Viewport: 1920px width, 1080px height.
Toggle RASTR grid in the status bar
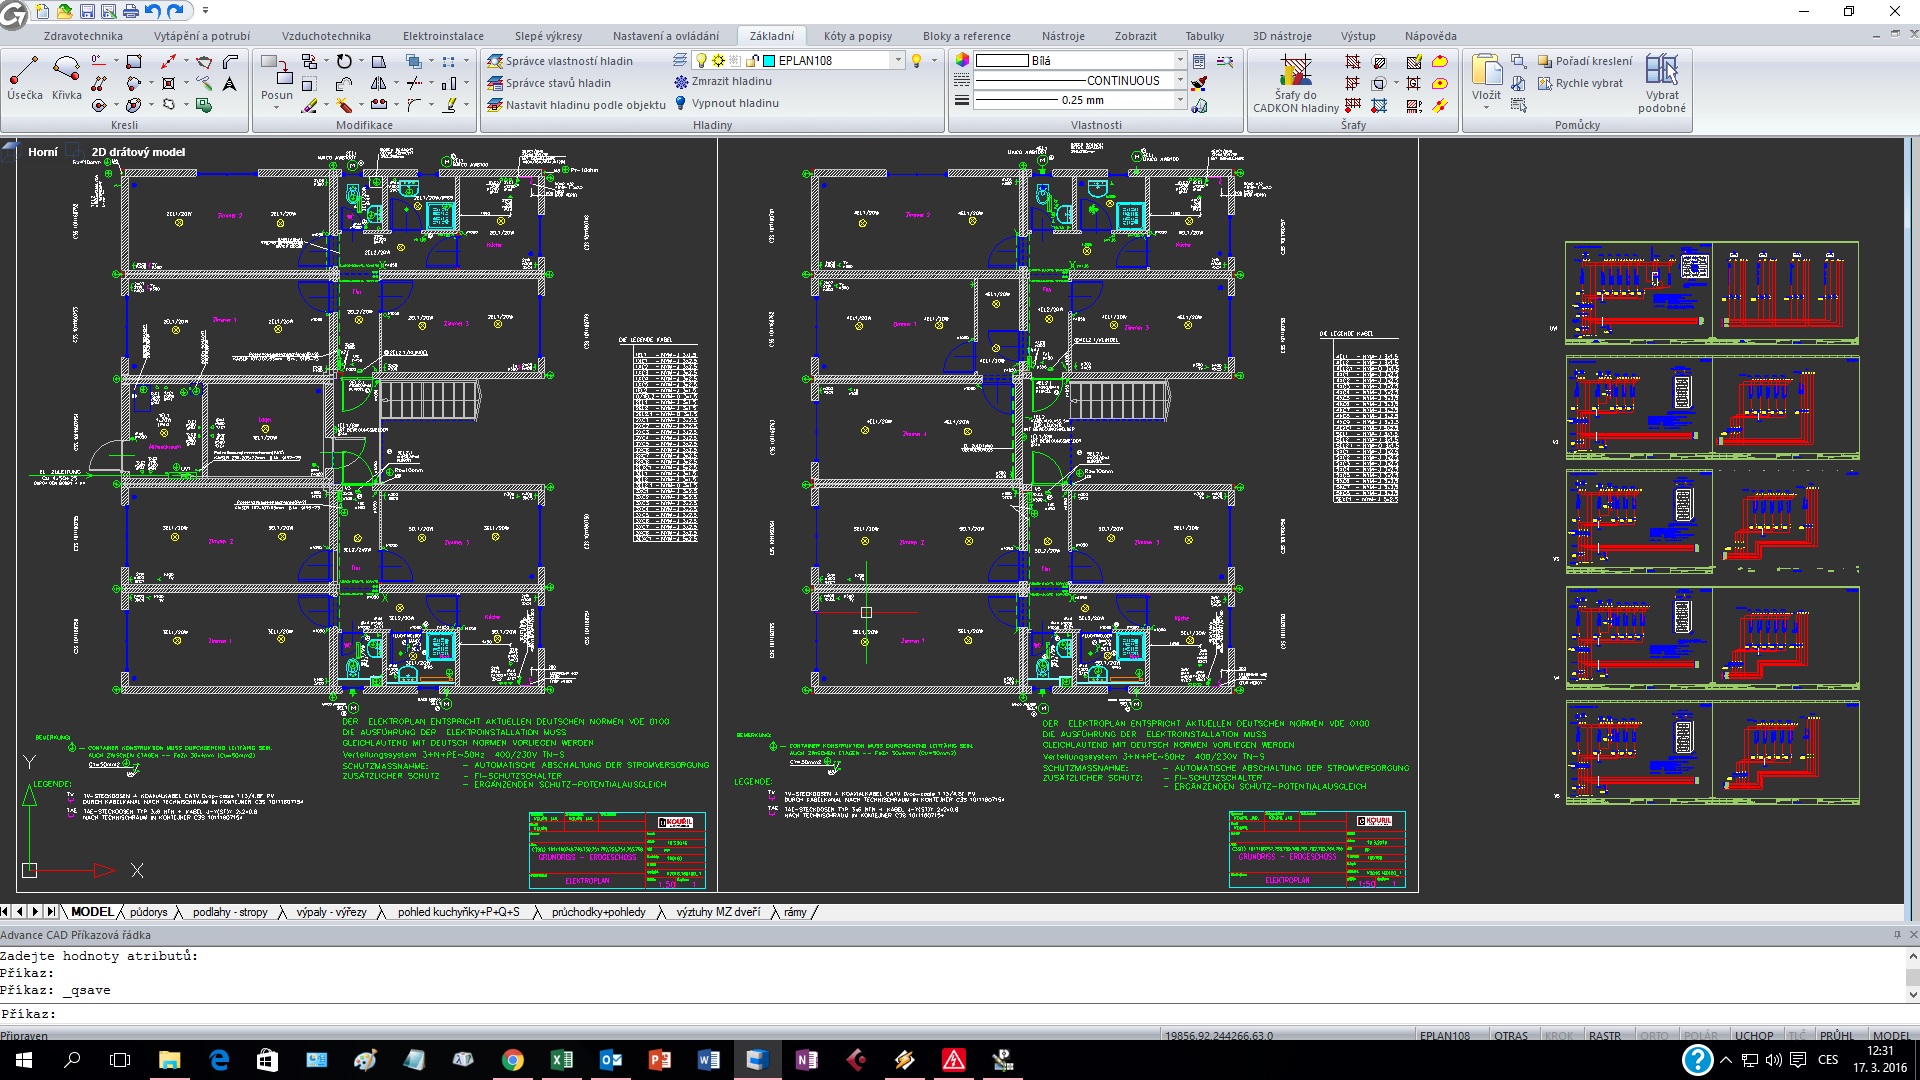point(1605,1036)
